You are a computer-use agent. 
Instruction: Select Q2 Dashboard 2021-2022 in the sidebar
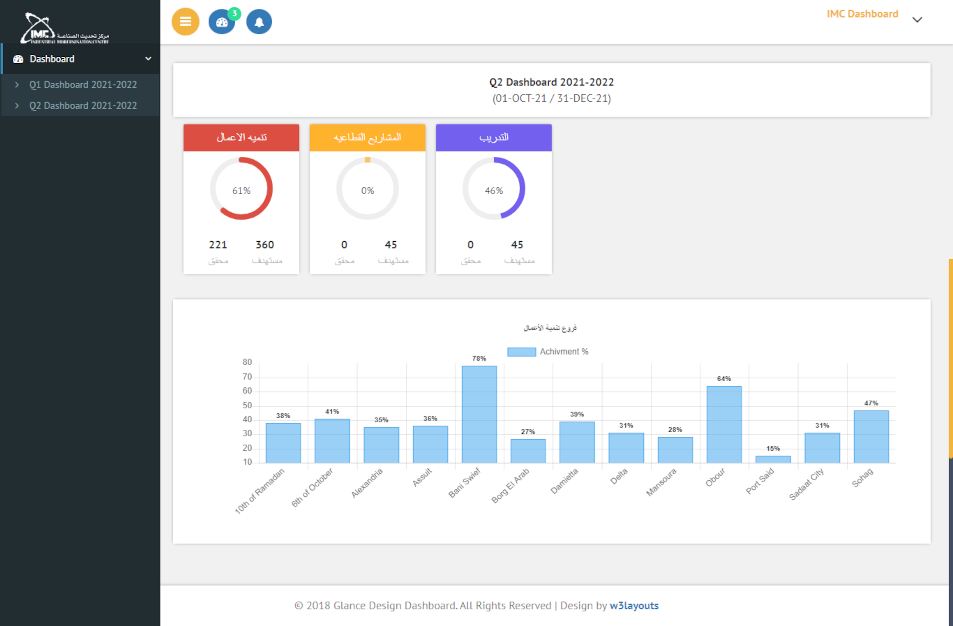tap(84, 105)
